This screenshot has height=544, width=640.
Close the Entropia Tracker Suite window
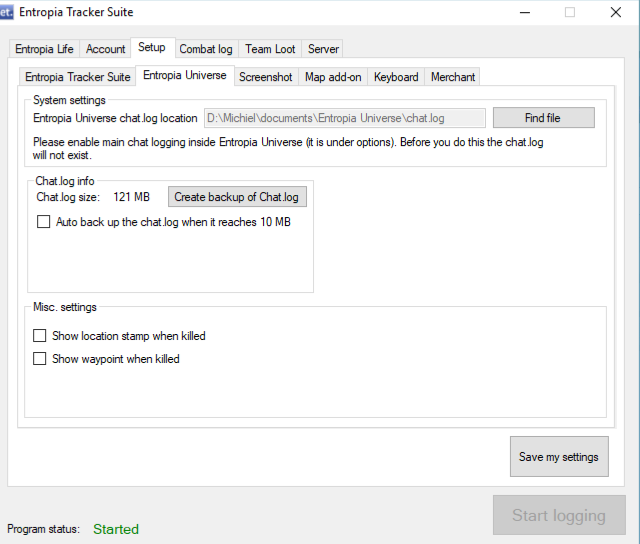616,12
